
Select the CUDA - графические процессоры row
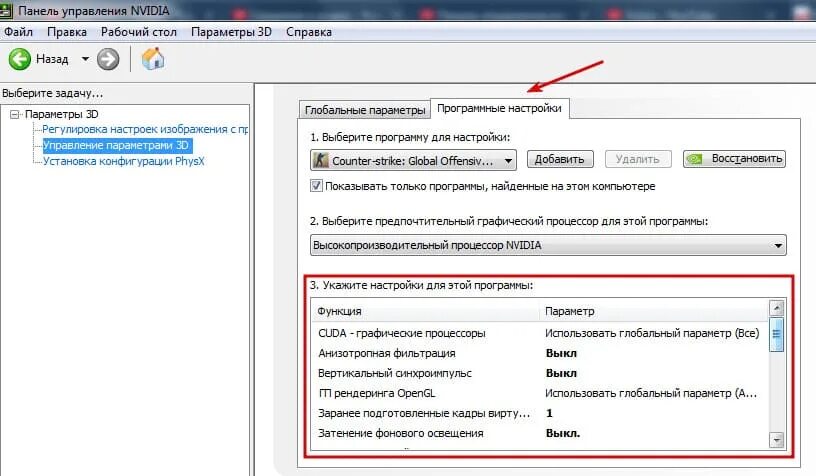tap(540, 333)
